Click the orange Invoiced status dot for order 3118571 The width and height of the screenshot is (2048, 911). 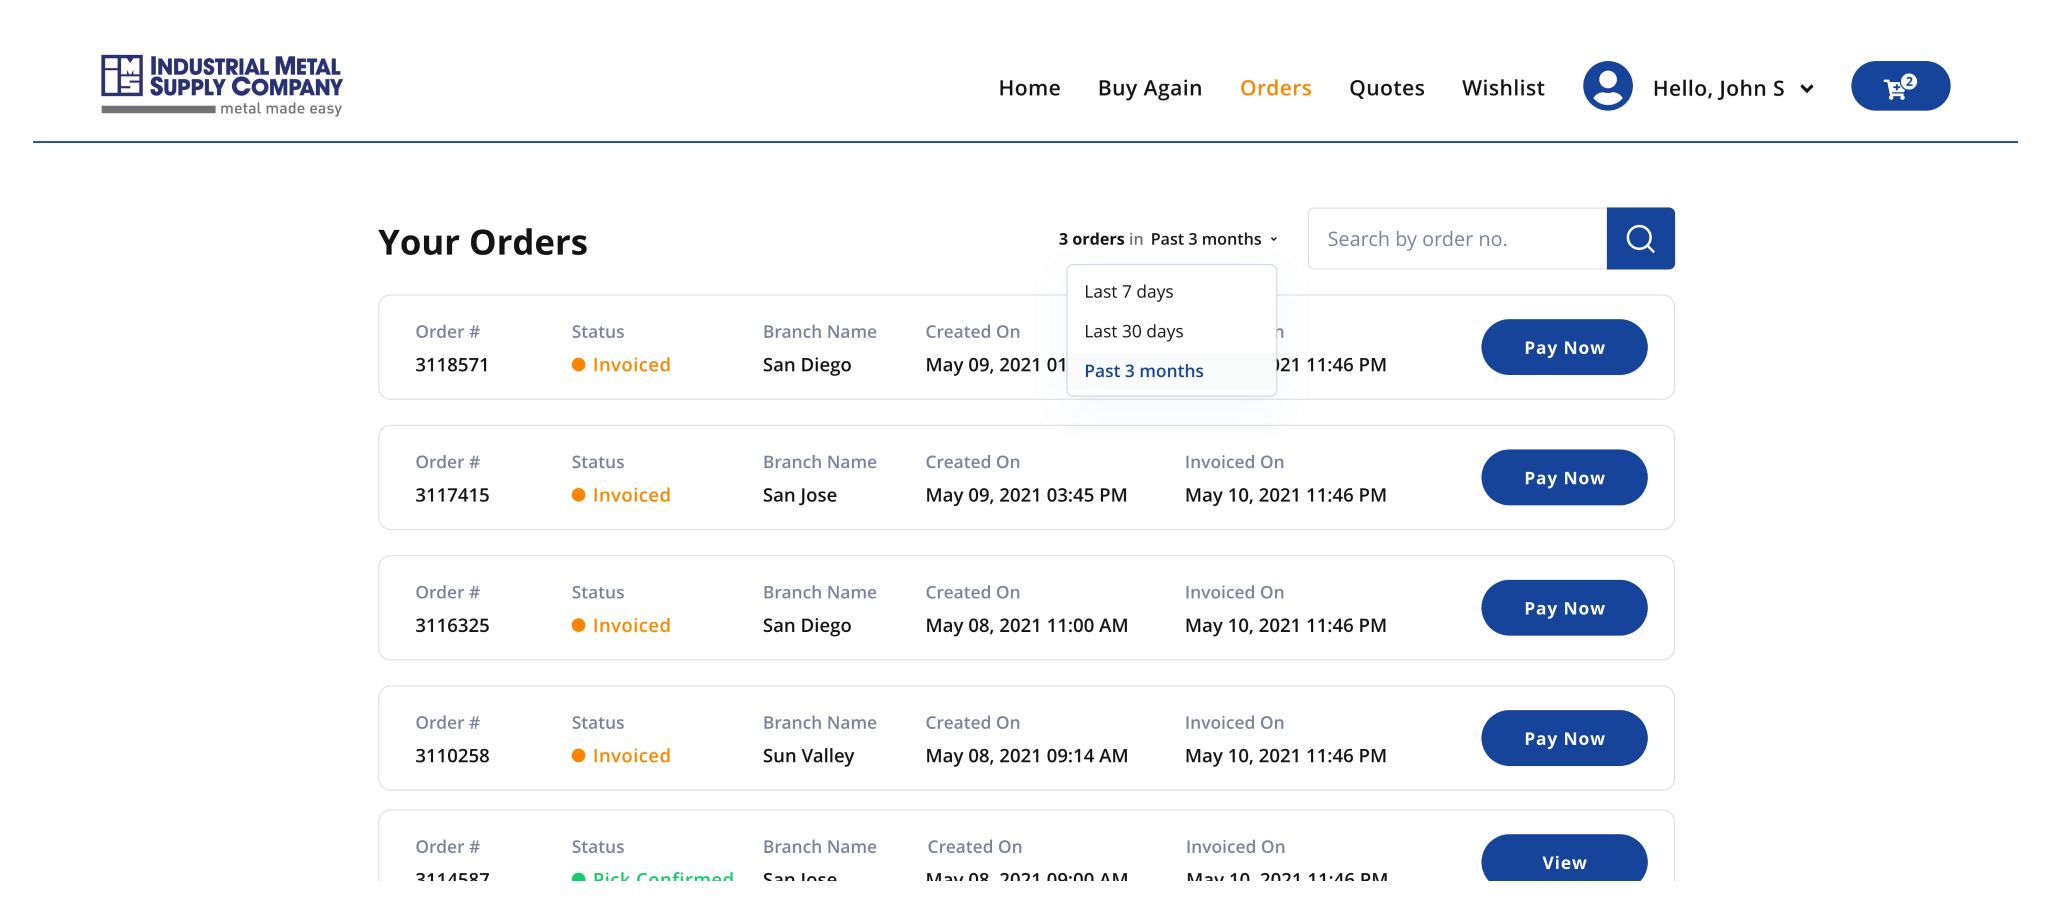(x=580, y=365)
